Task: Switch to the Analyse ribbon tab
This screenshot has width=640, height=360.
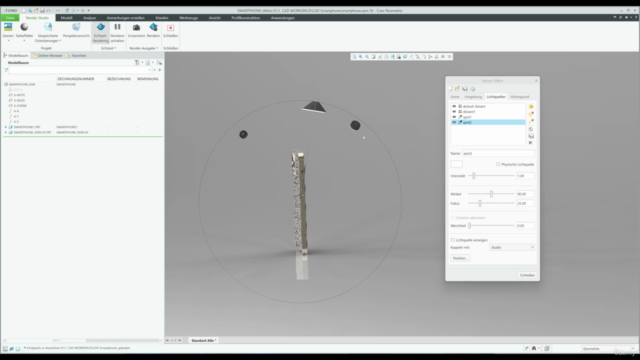Action: (x=89, y=18)
